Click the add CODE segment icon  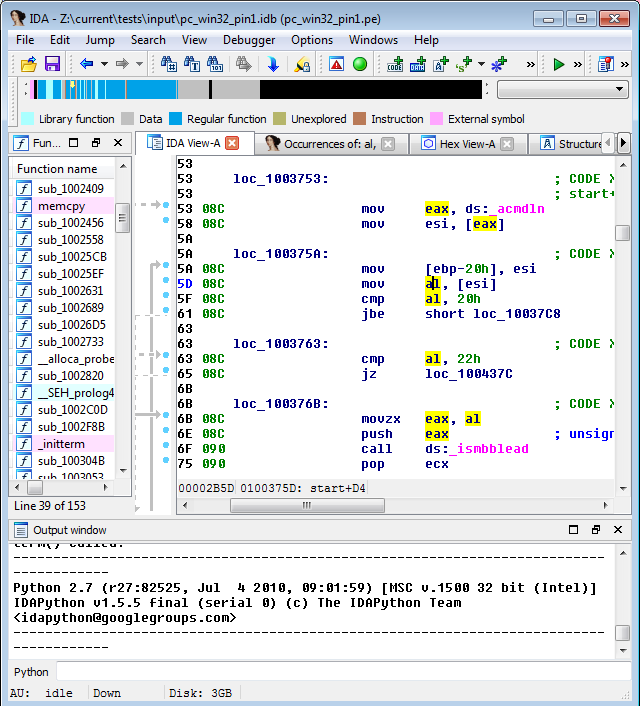click(395, 64)
